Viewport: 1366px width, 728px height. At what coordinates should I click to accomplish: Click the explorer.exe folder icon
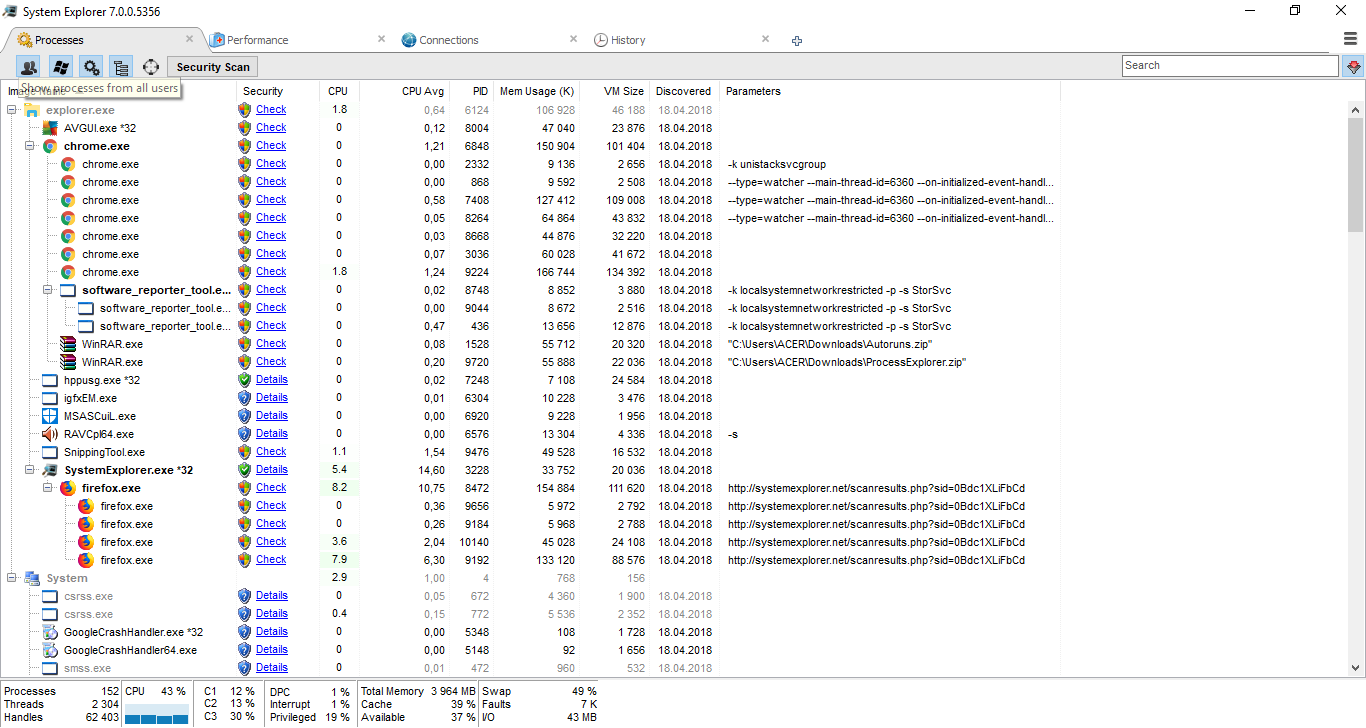click(x=32, y=110)
